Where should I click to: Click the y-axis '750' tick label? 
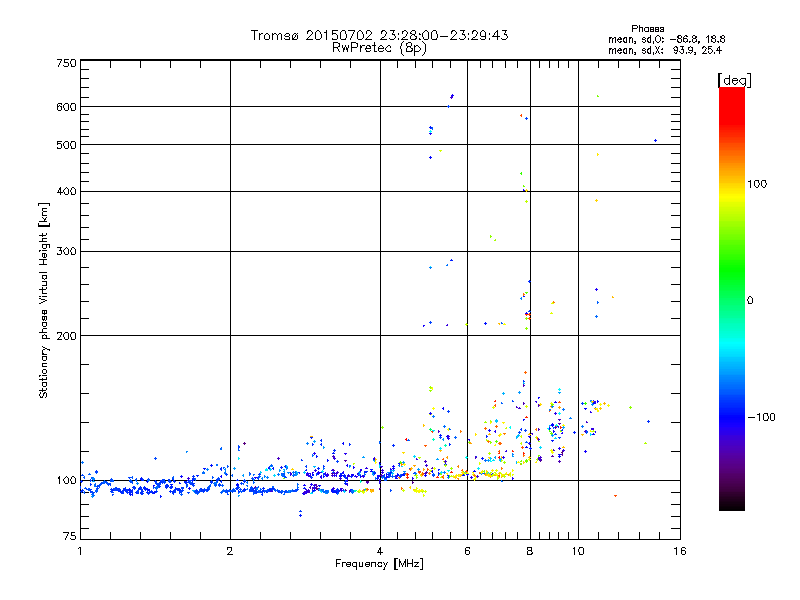[x=66, y=63]
